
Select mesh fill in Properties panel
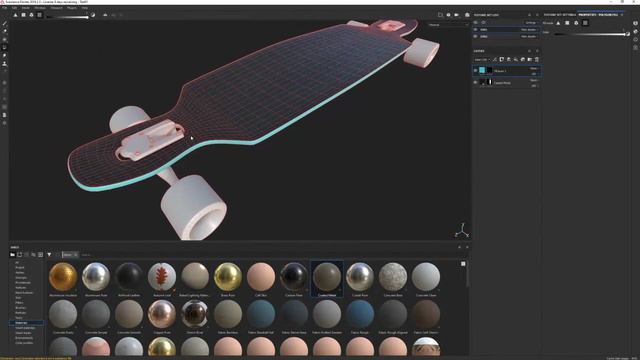click(576, 23)
